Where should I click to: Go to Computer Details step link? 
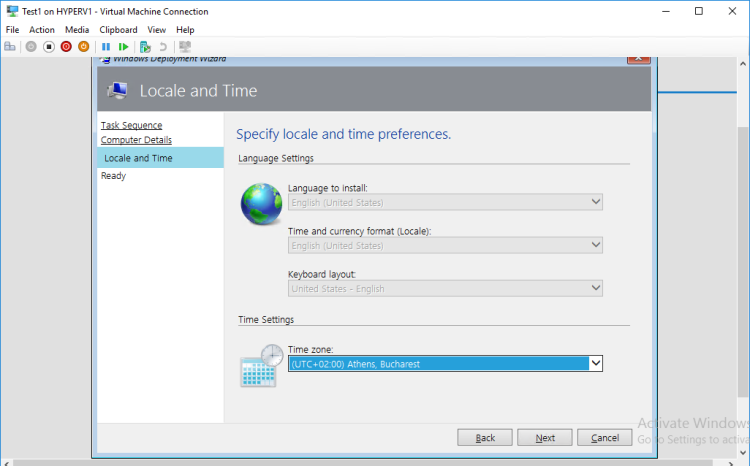[136, 140]
